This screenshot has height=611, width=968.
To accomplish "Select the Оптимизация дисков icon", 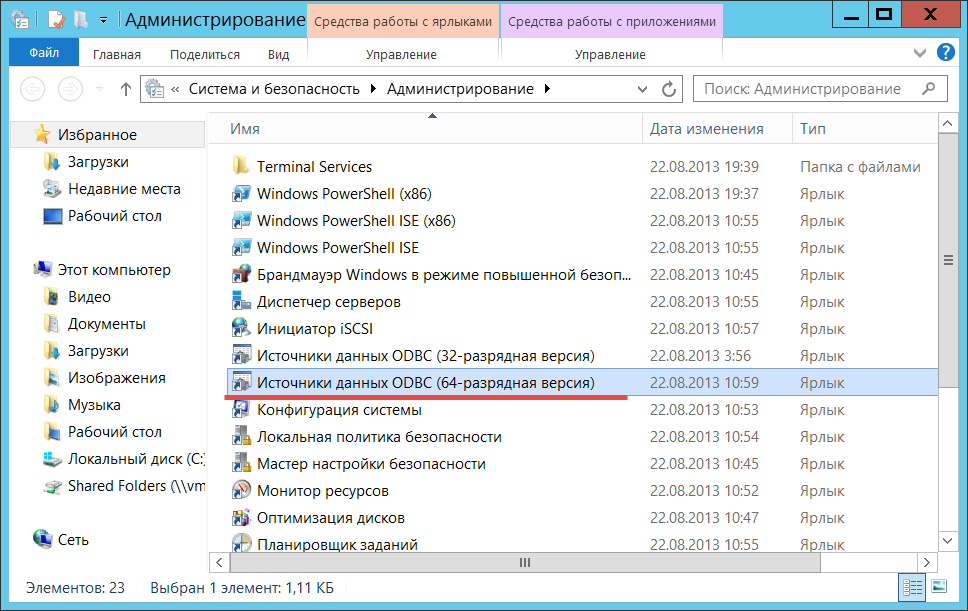I will pyautogui.click(x=241, y=518).
